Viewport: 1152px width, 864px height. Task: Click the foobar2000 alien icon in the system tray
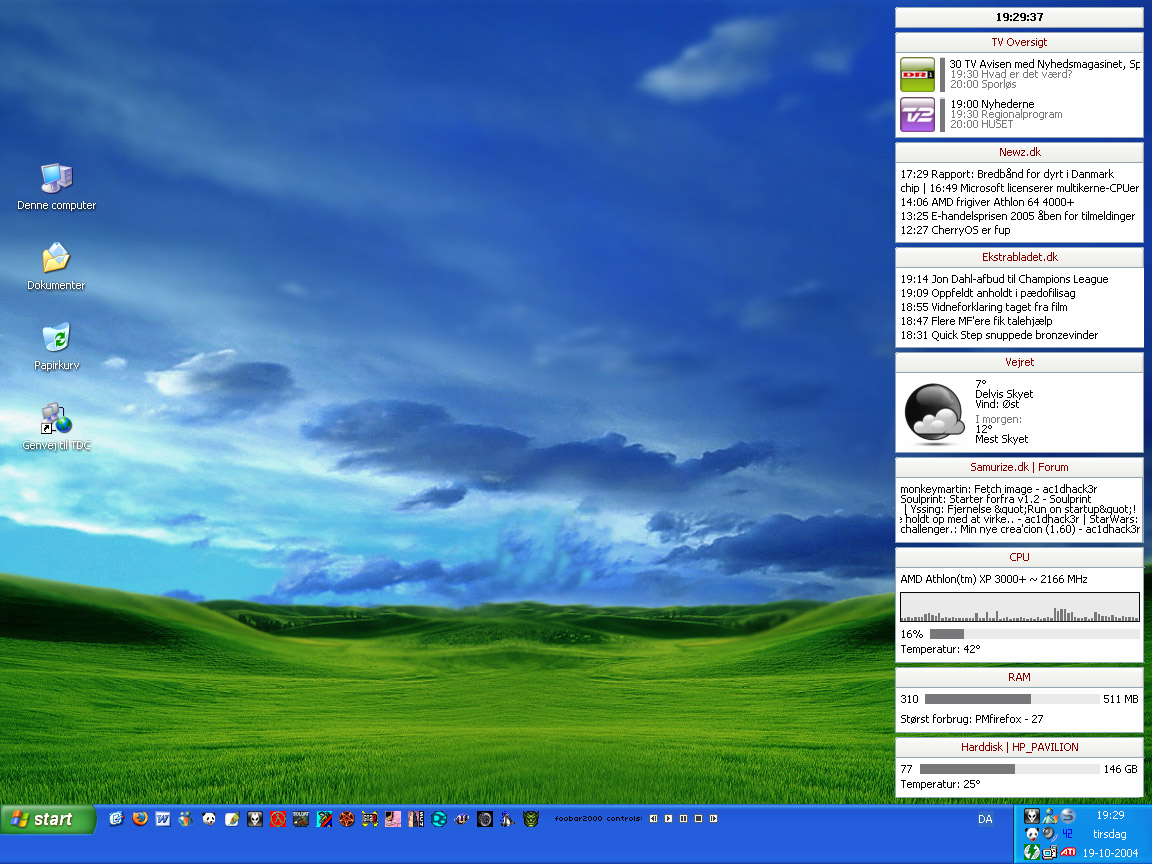pos(1032,816)
